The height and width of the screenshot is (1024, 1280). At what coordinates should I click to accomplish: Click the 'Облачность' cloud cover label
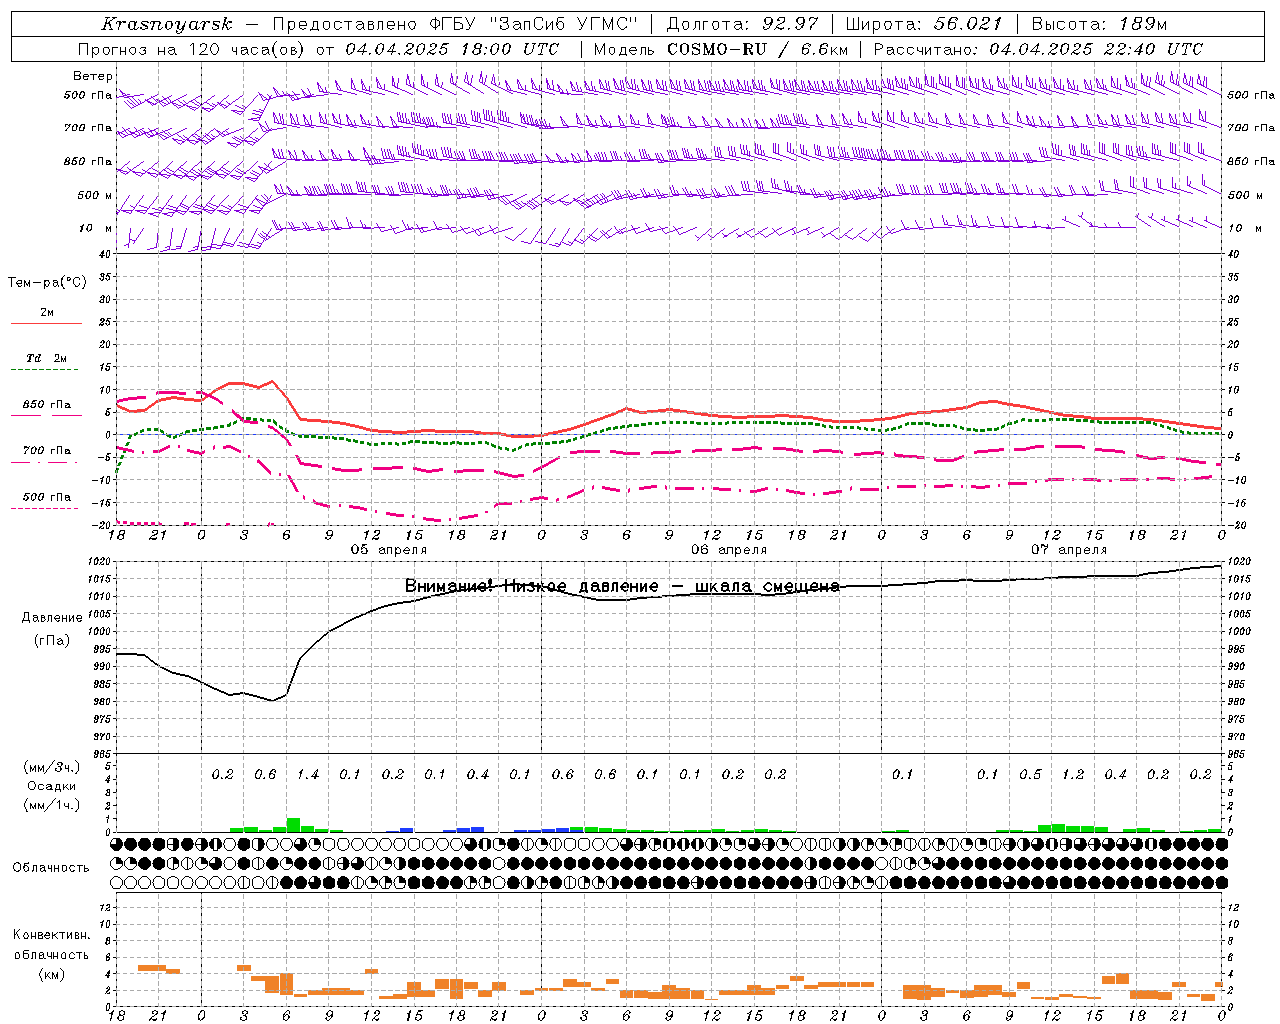click(51, 868)
